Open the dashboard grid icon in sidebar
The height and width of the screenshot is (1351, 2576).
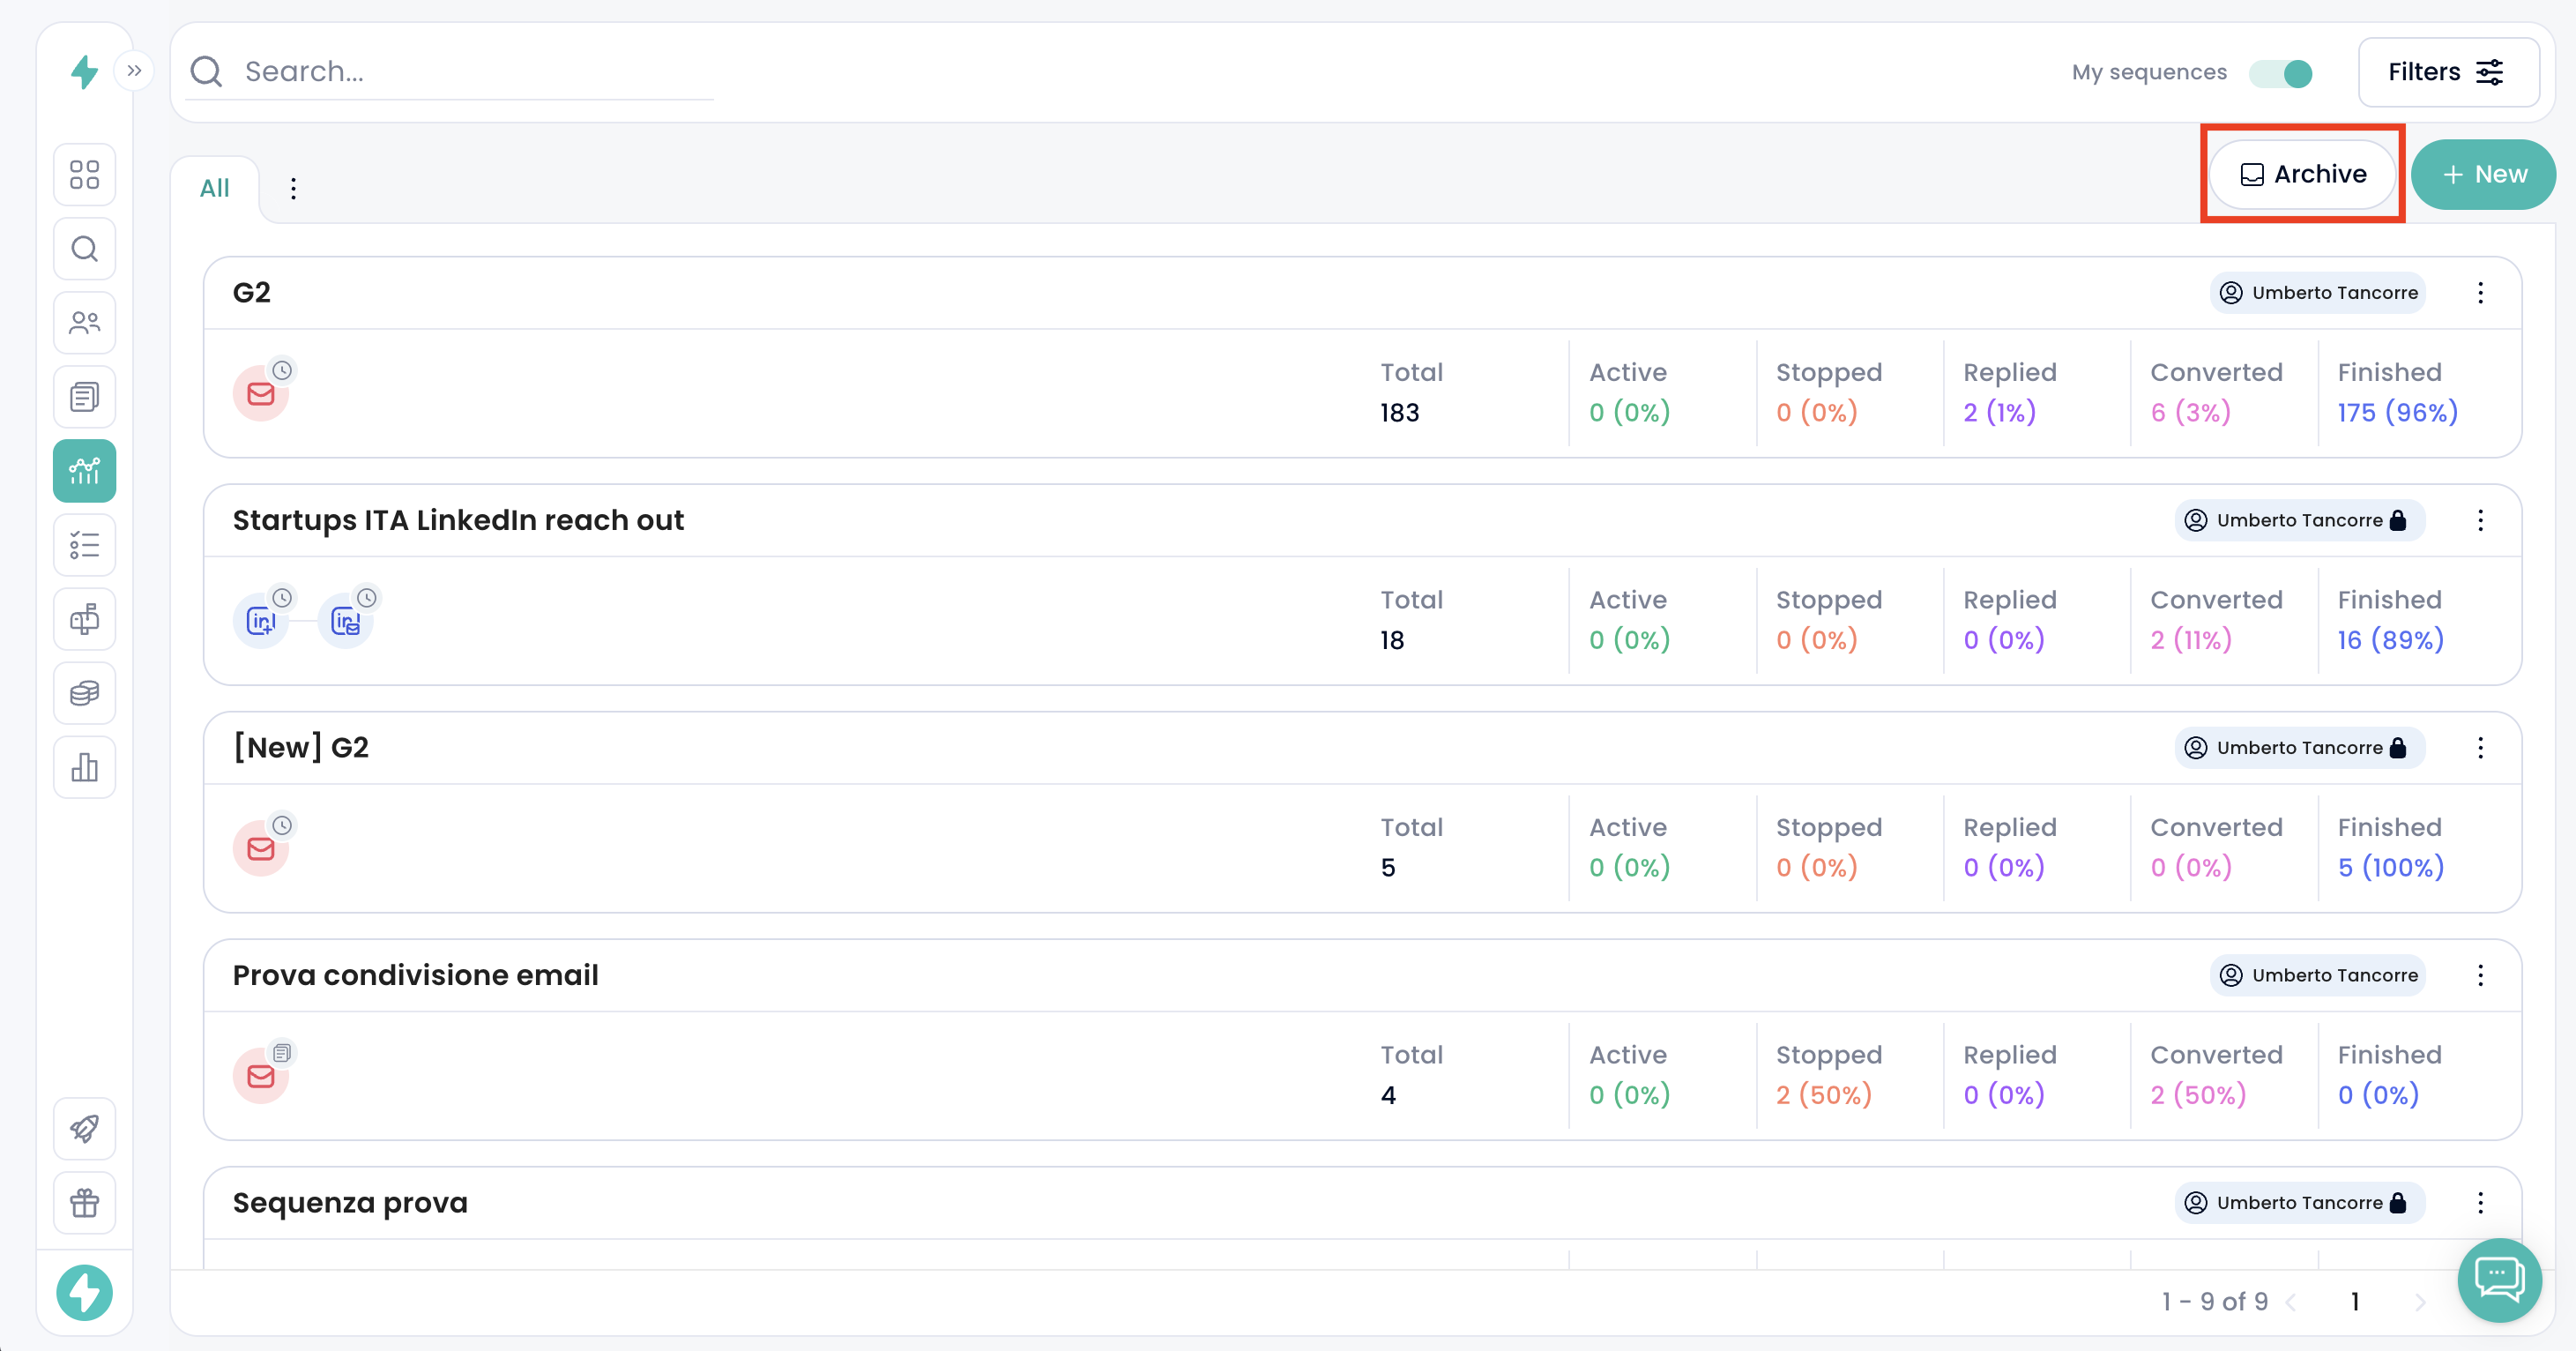pyautogui.click(x=84, y=175)
